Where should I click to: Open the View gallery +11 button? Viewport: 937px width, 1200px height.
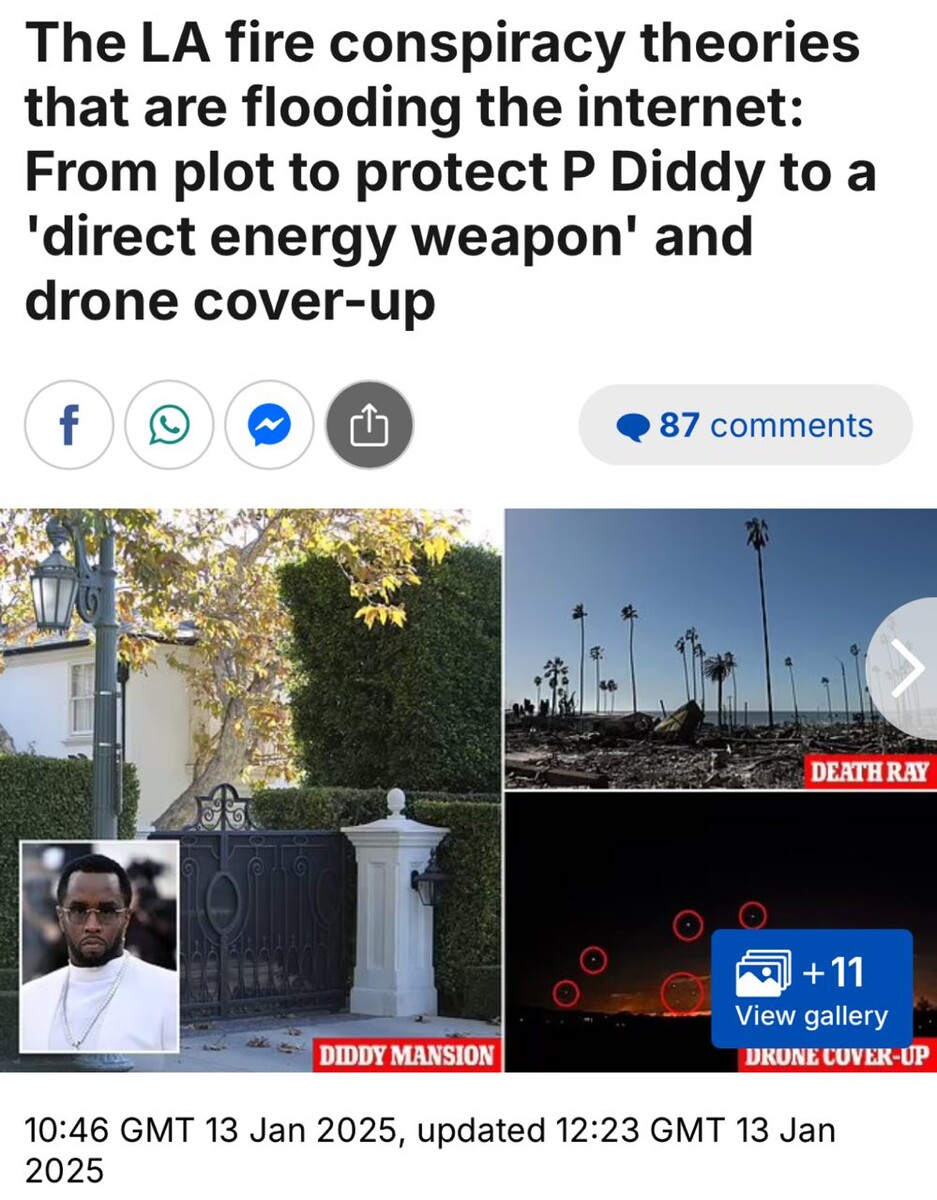(x=812, y=988)
